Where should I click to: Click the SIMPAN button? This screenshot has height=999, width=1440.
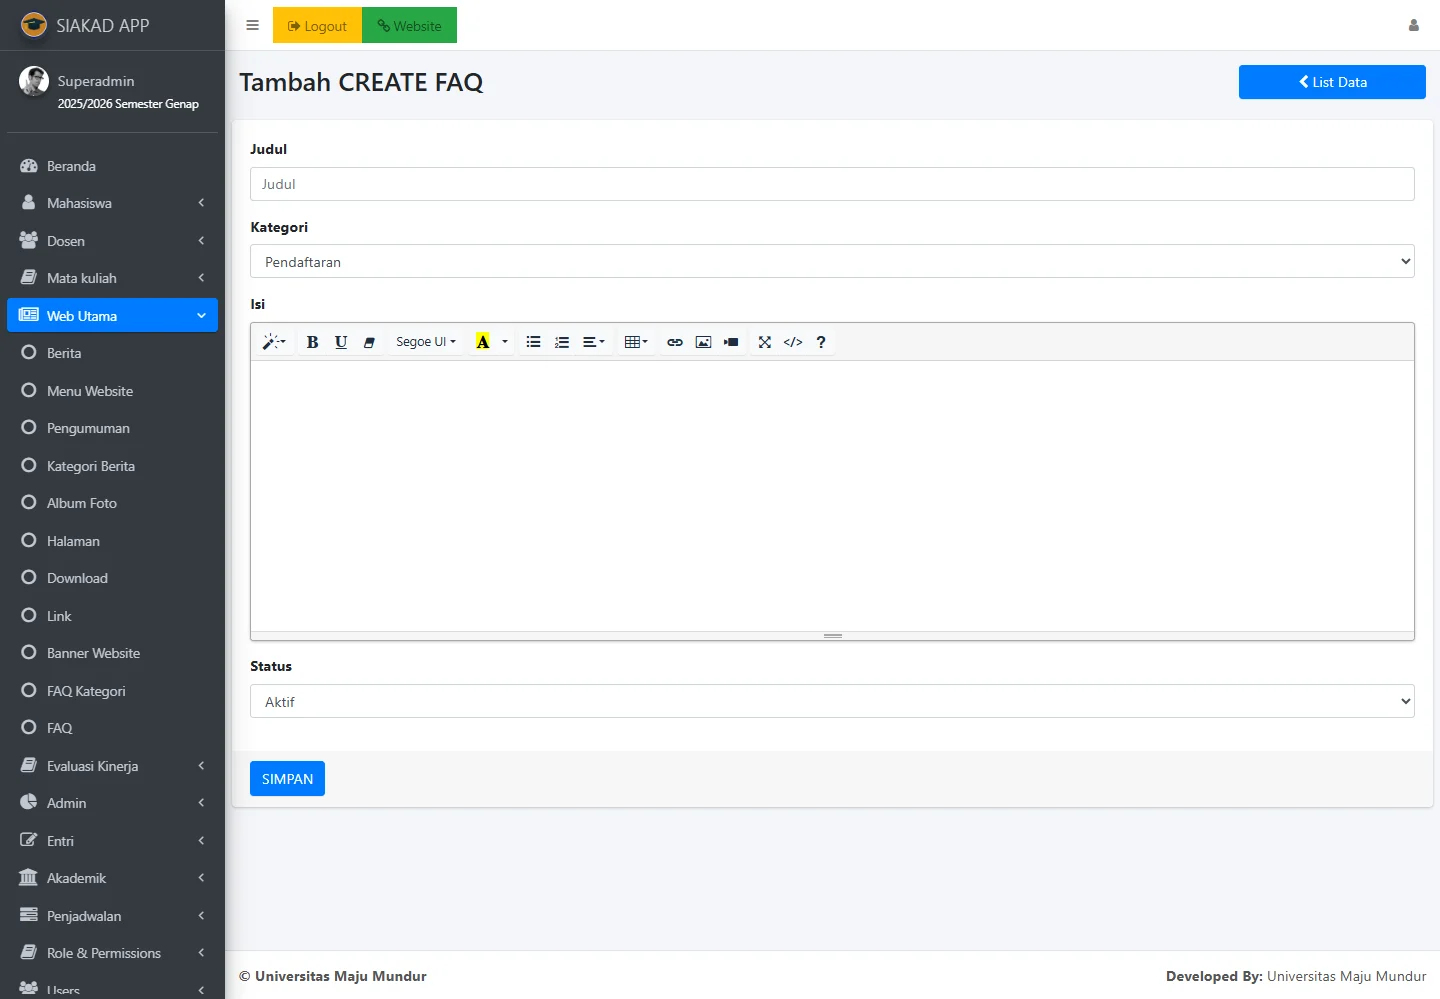pos(287,779)
